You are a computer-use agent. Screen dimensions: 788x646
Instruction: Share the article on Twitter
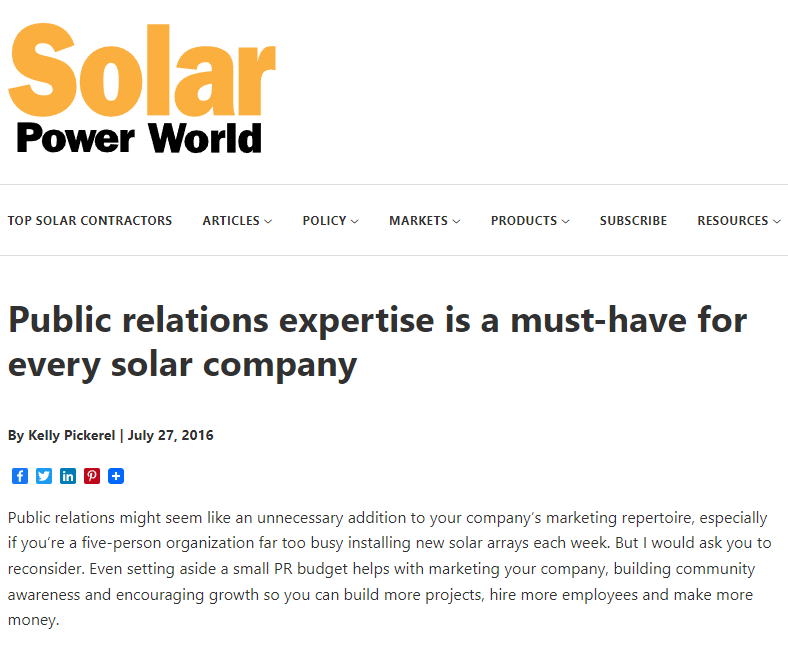click(44, 476)
